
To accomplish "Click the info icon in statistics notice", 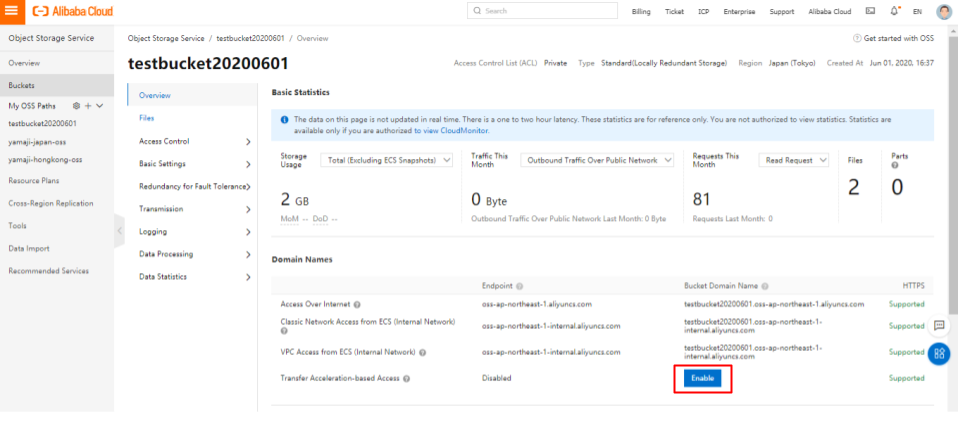I will [x=285, y=119].
